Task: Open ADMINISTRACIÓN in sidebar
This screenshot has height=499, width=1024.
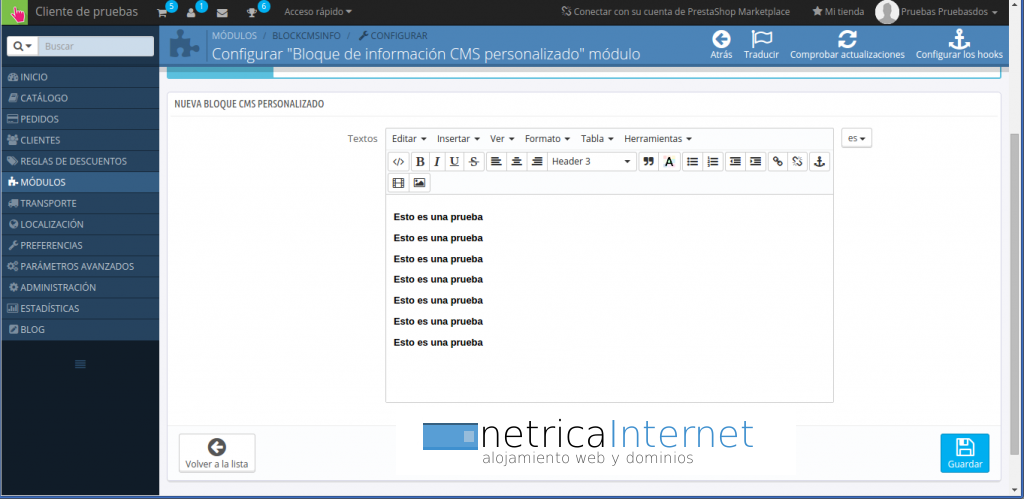Action: 80,287
